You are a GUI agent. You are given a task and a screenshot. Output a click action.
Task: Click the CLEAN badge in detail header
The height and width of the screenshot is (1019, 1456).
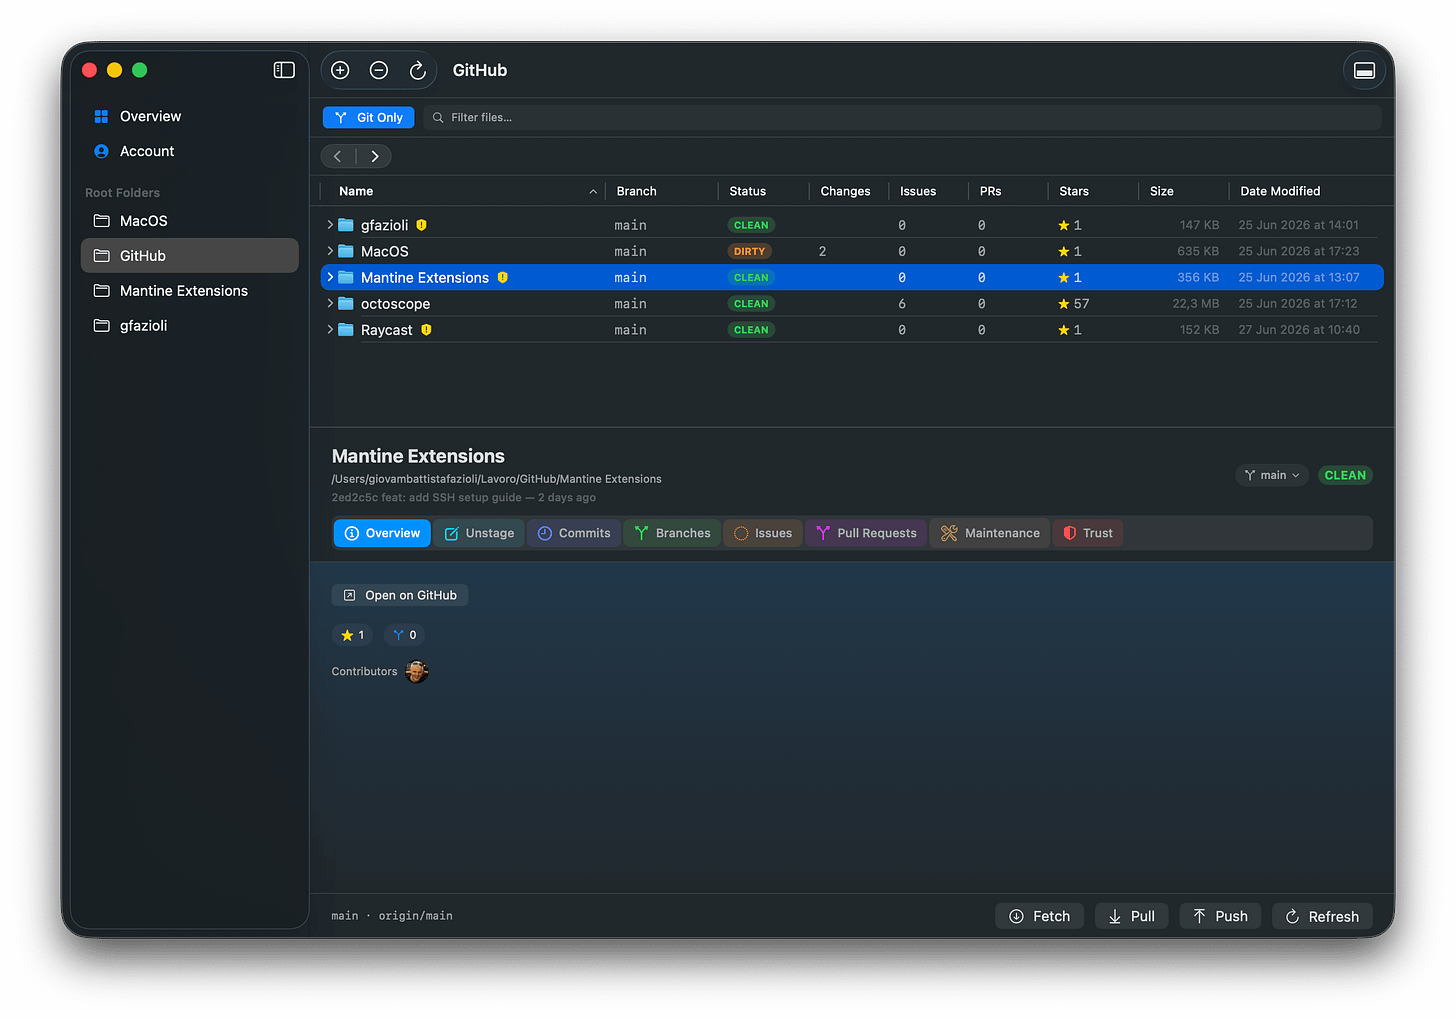[1345, 475]
